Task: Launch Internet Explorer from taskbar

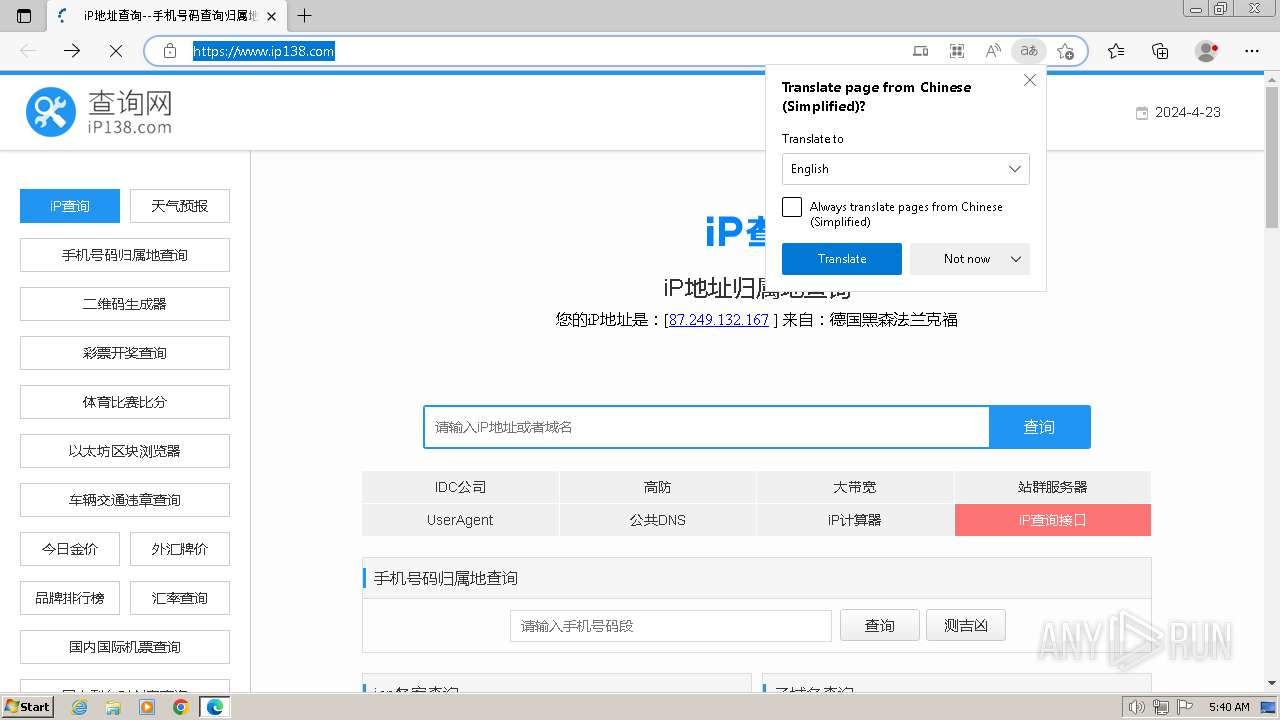Action: (x=79, y=707)
